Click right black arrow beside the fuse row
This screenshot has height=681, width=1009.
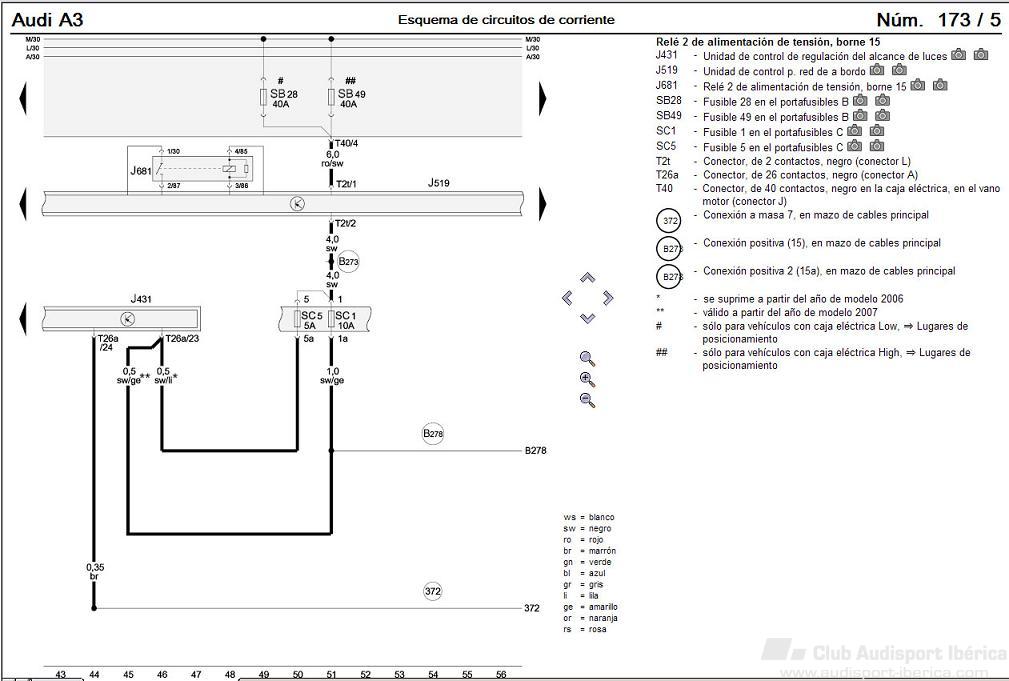[542, 98]
